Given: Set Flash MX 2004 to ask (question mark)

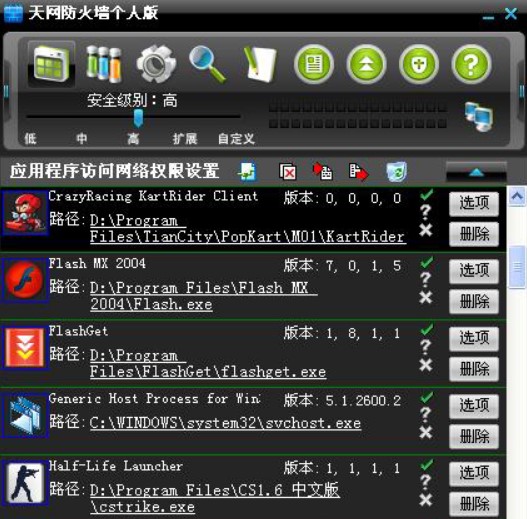Looking at the screenshot, I should tap(425, 279).
